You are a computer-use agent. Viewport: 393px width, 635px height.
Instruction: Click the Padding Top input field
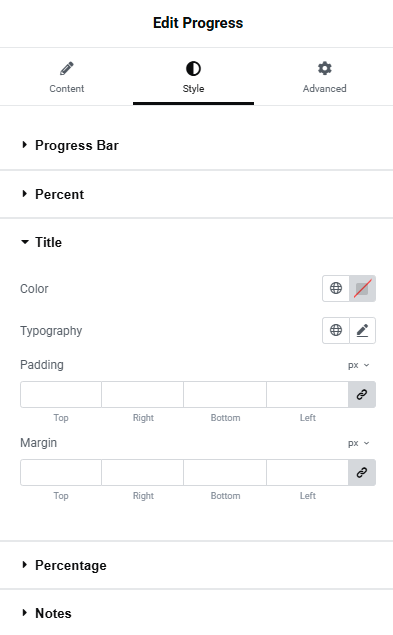pos(61,394)
